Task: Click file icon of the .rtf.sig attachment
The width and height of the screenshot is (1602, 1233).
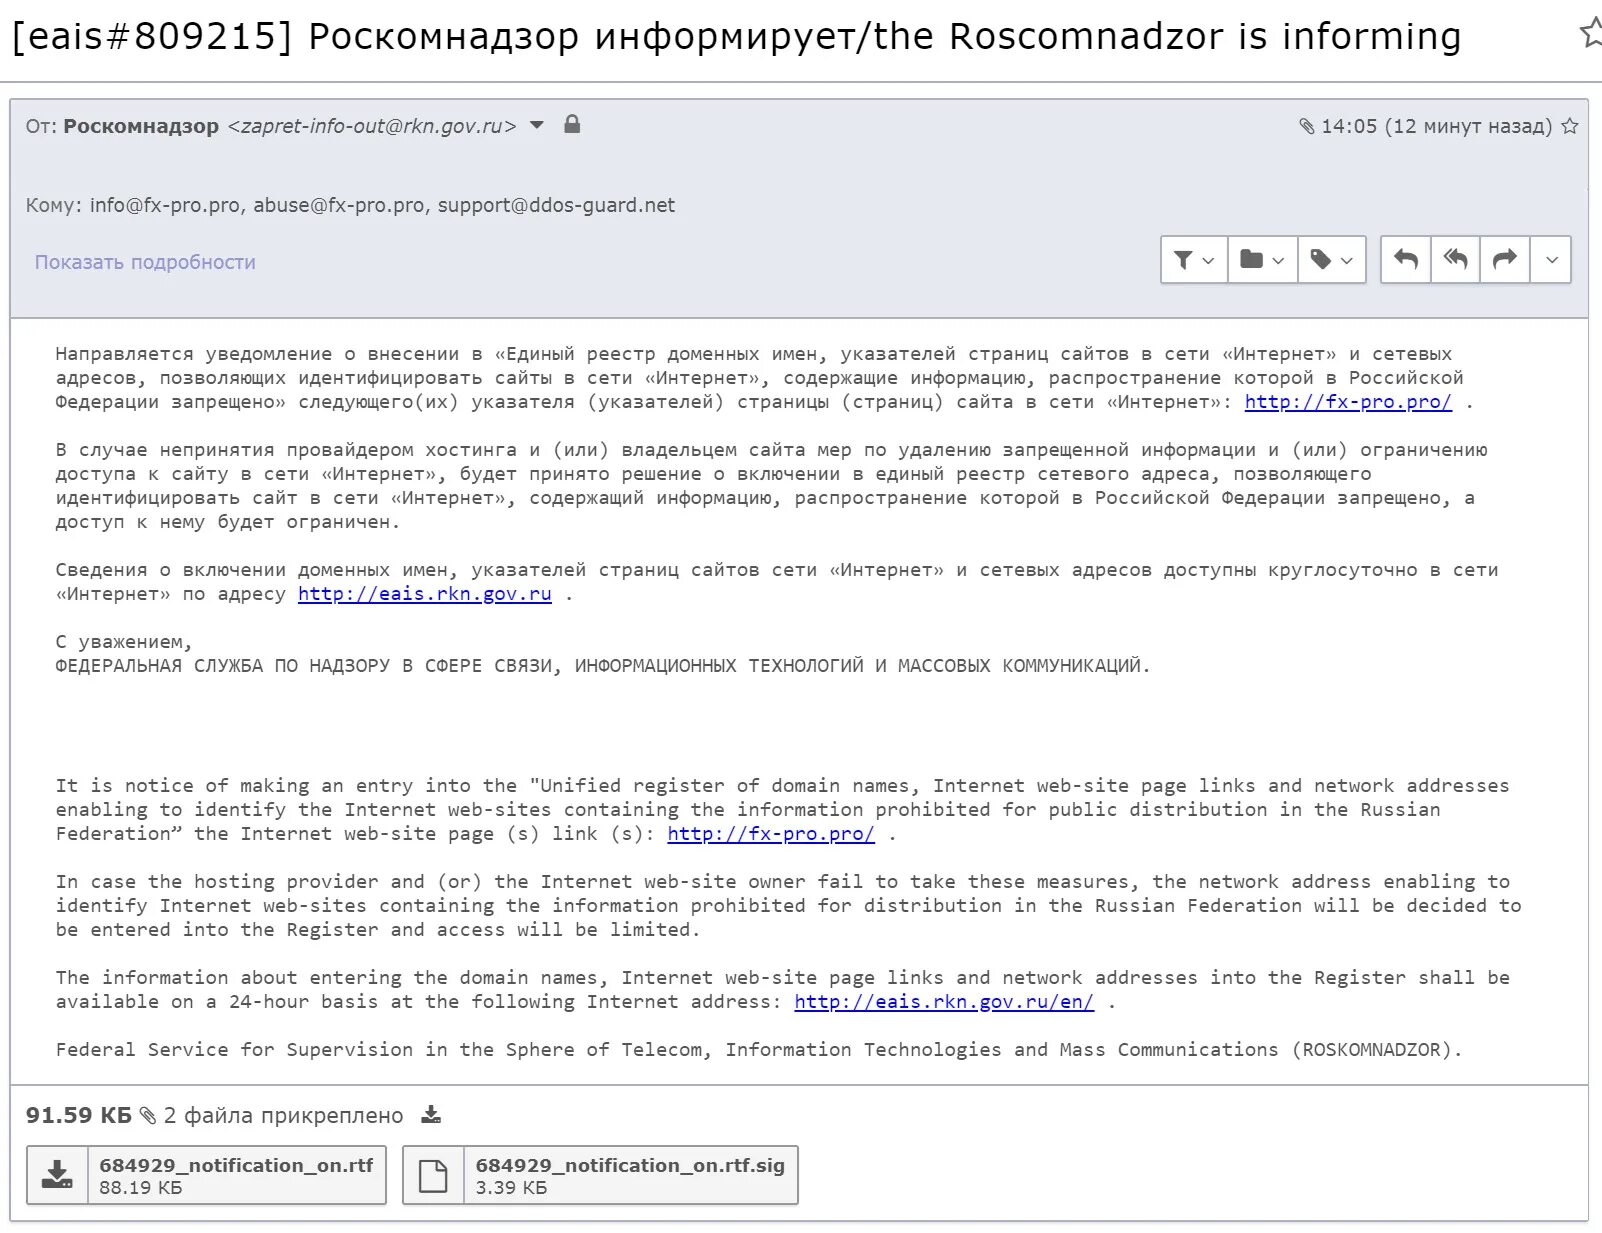Action: (x=433, y=1175)
